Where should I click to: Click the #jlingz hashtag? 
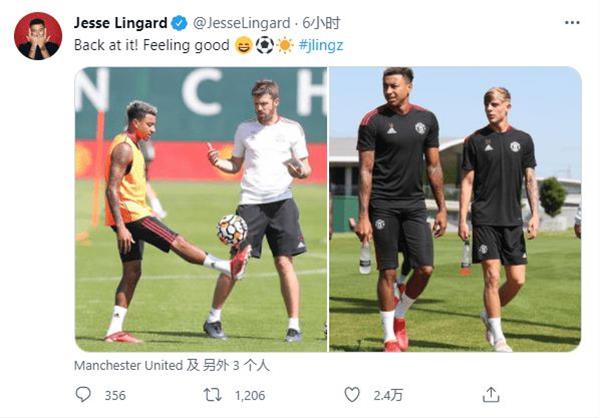[x=321, y=45]
